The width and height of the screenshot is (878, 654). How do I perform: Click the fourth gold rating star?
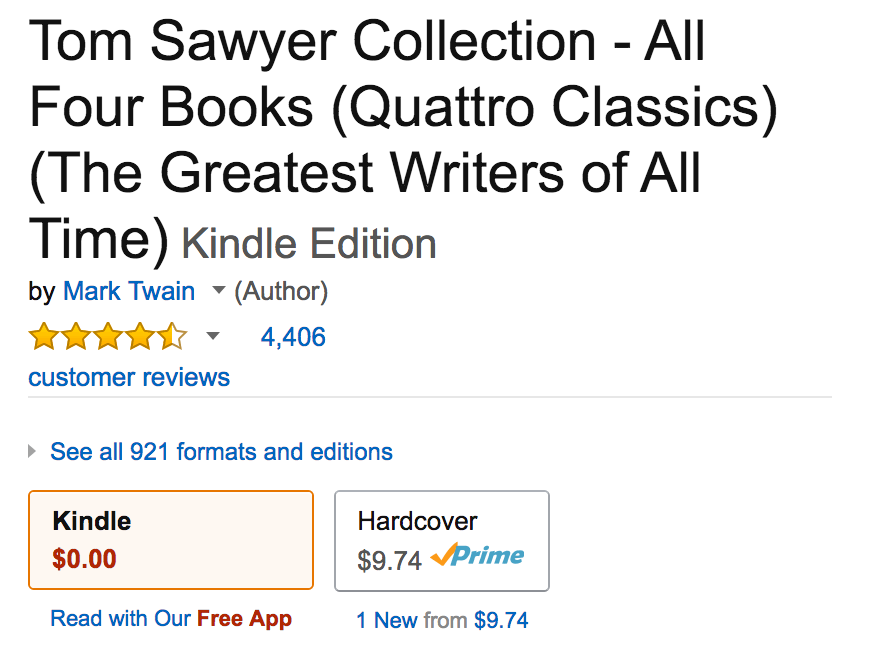(x=139, y=337)
